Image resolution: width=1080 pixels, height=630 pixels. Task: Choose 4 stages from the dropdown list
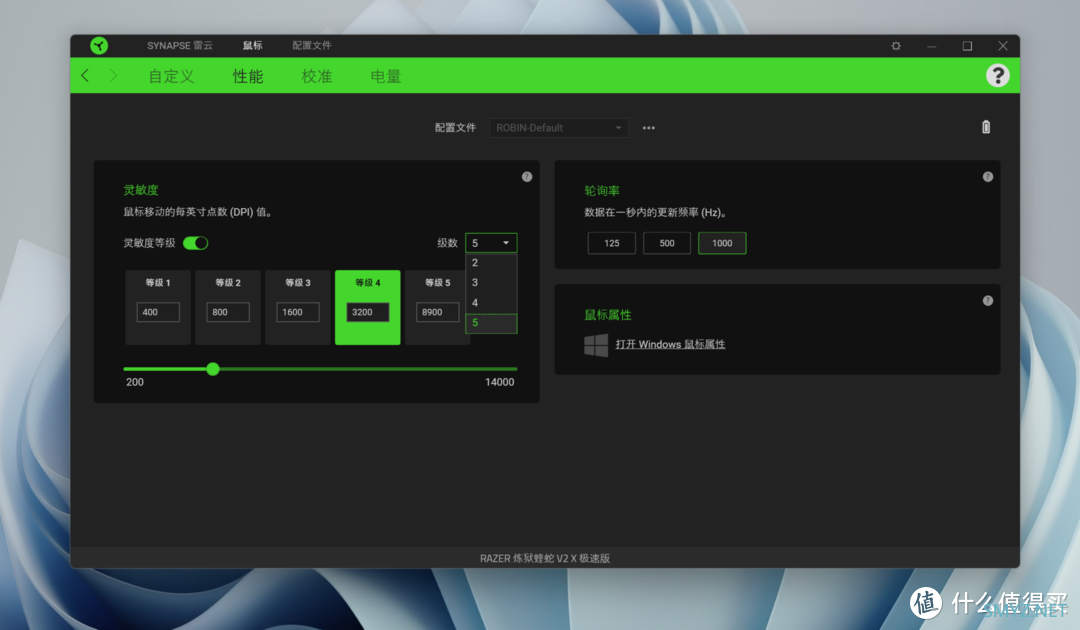(x=491, y=303)
